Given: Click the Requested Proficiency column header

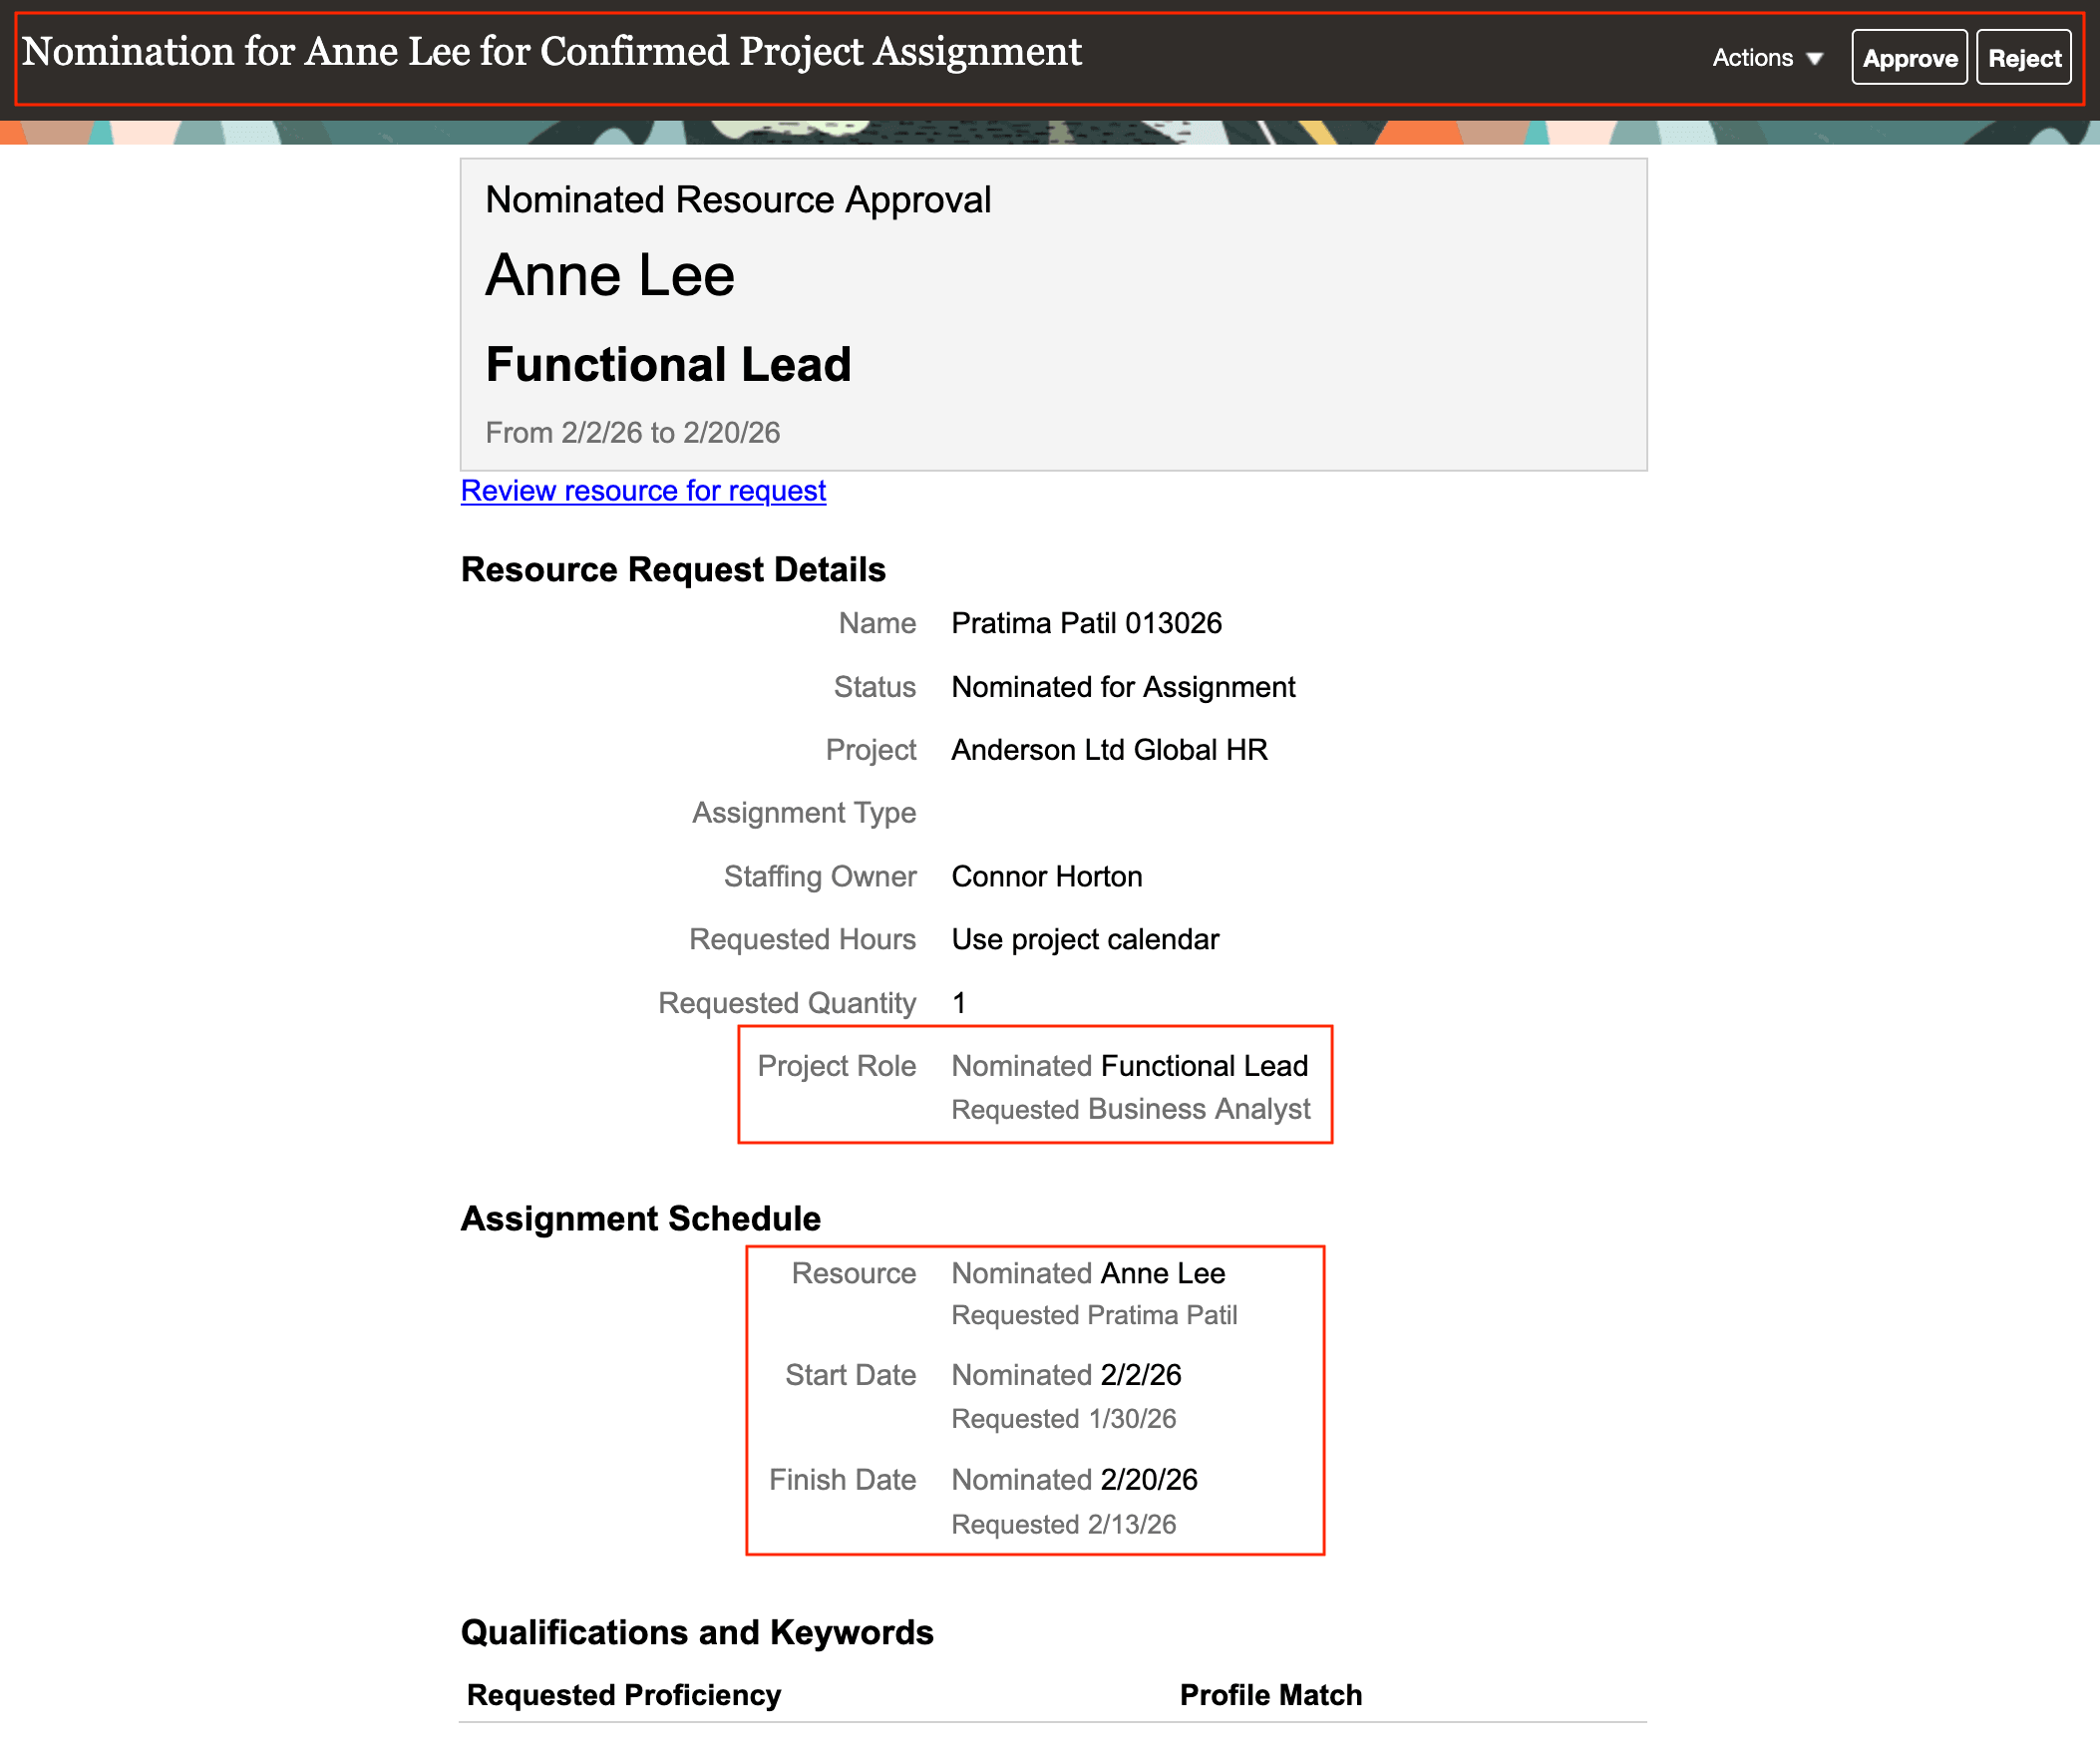Looking at the screenshot, I should [x=623, y=1694].
